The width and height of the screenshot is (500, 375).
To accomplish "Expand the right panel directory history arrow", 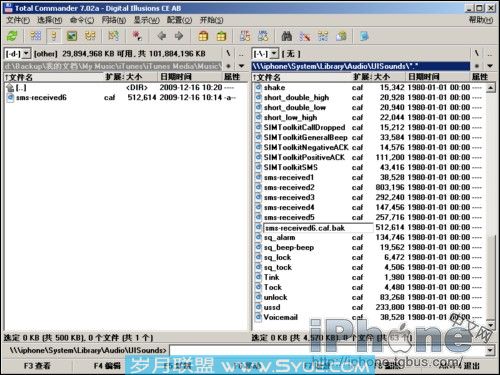I will [490, 66].
